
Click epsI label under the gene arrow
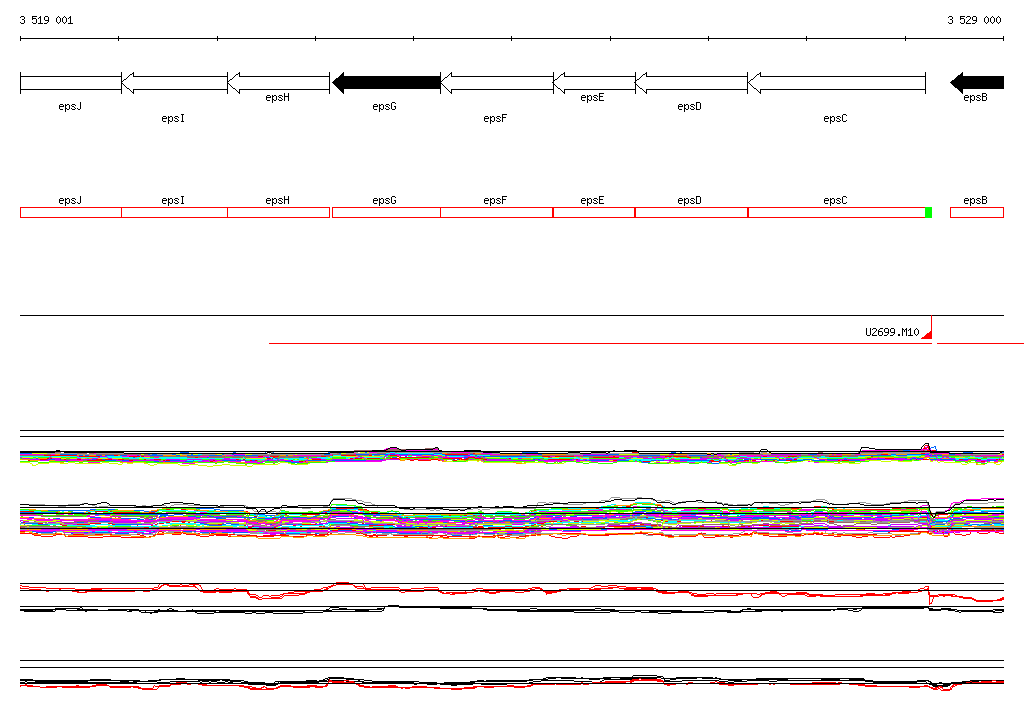tap(173, 118)
